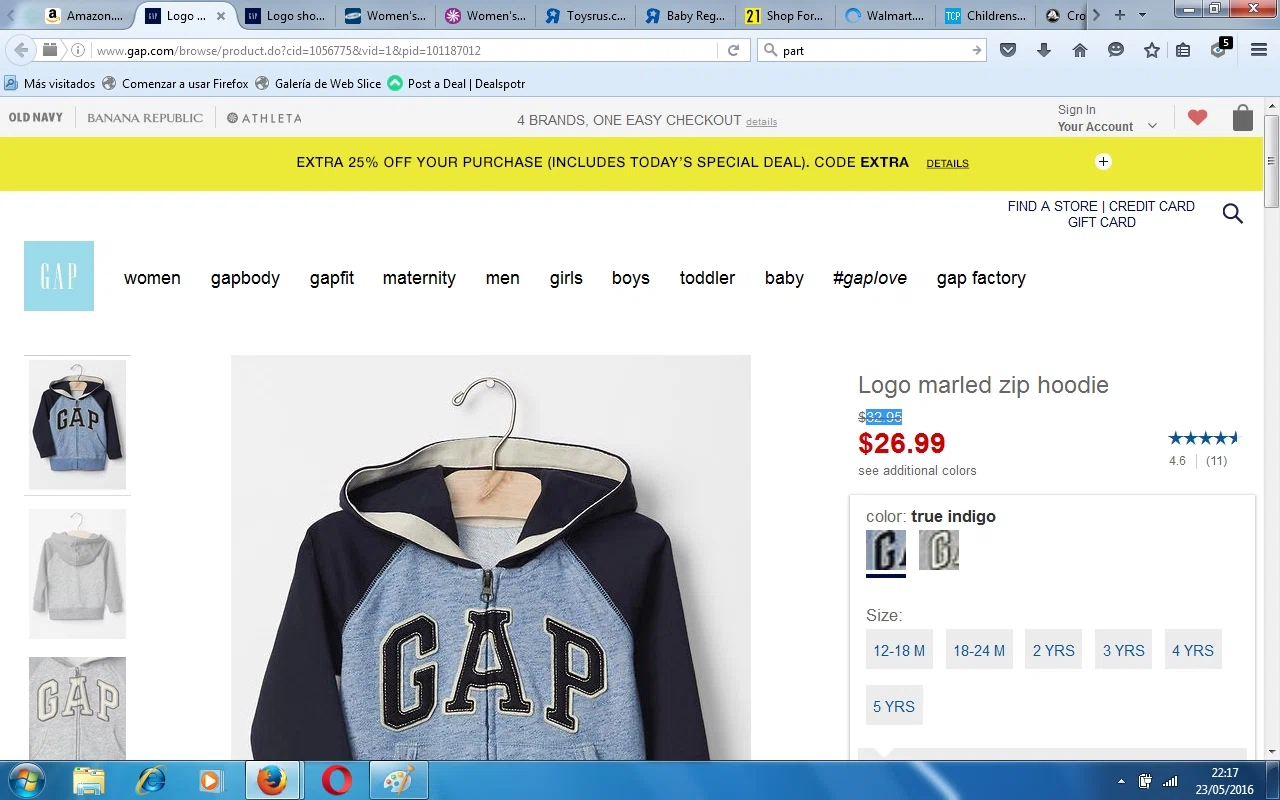The image size is (1280, 800).
Task: Switch to the Baby Reg tab
Action: 685,16
